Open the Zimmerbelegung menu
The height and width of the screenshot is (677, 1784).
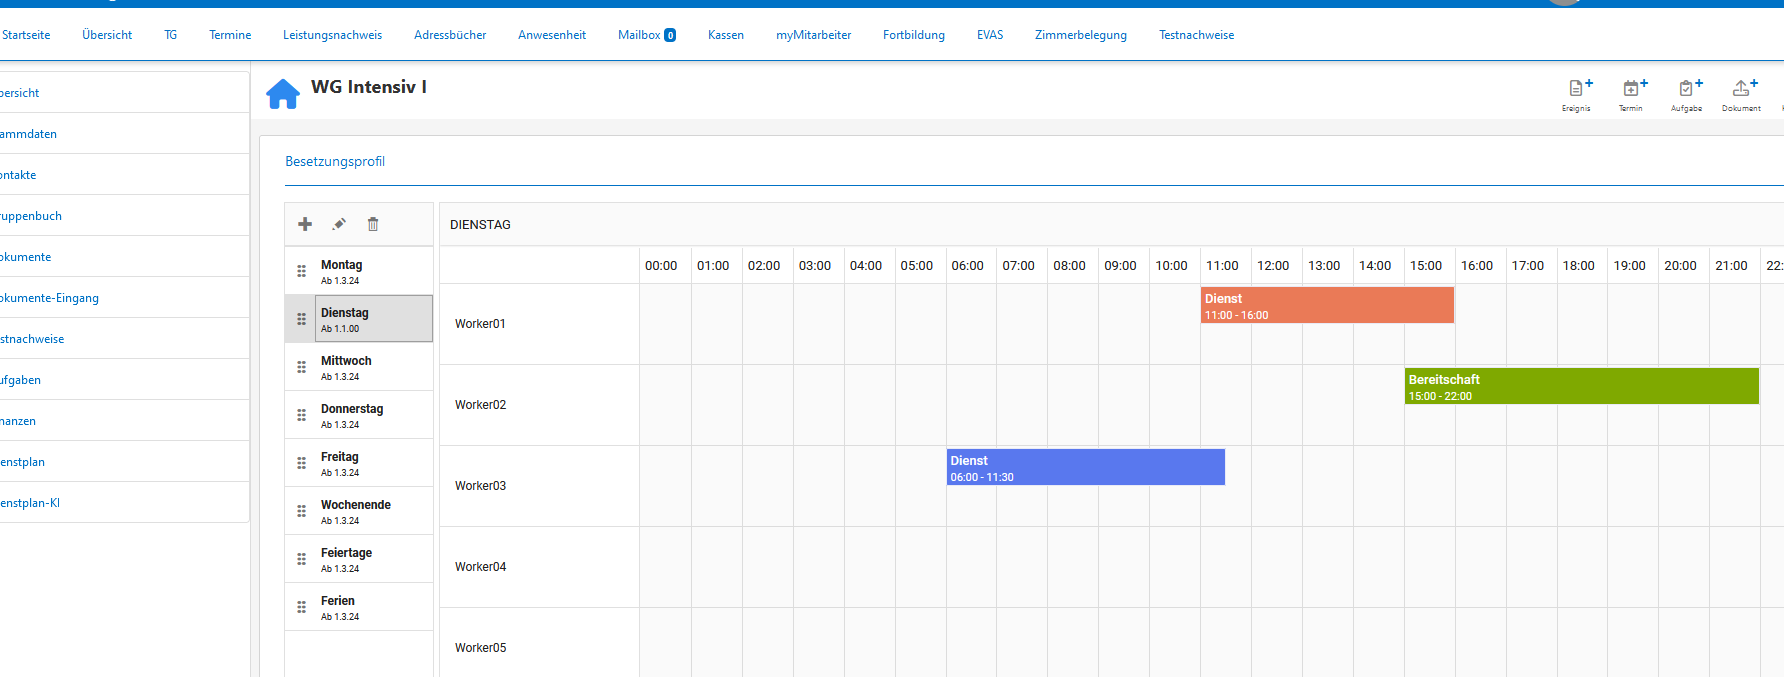(x=1080, y=35)
